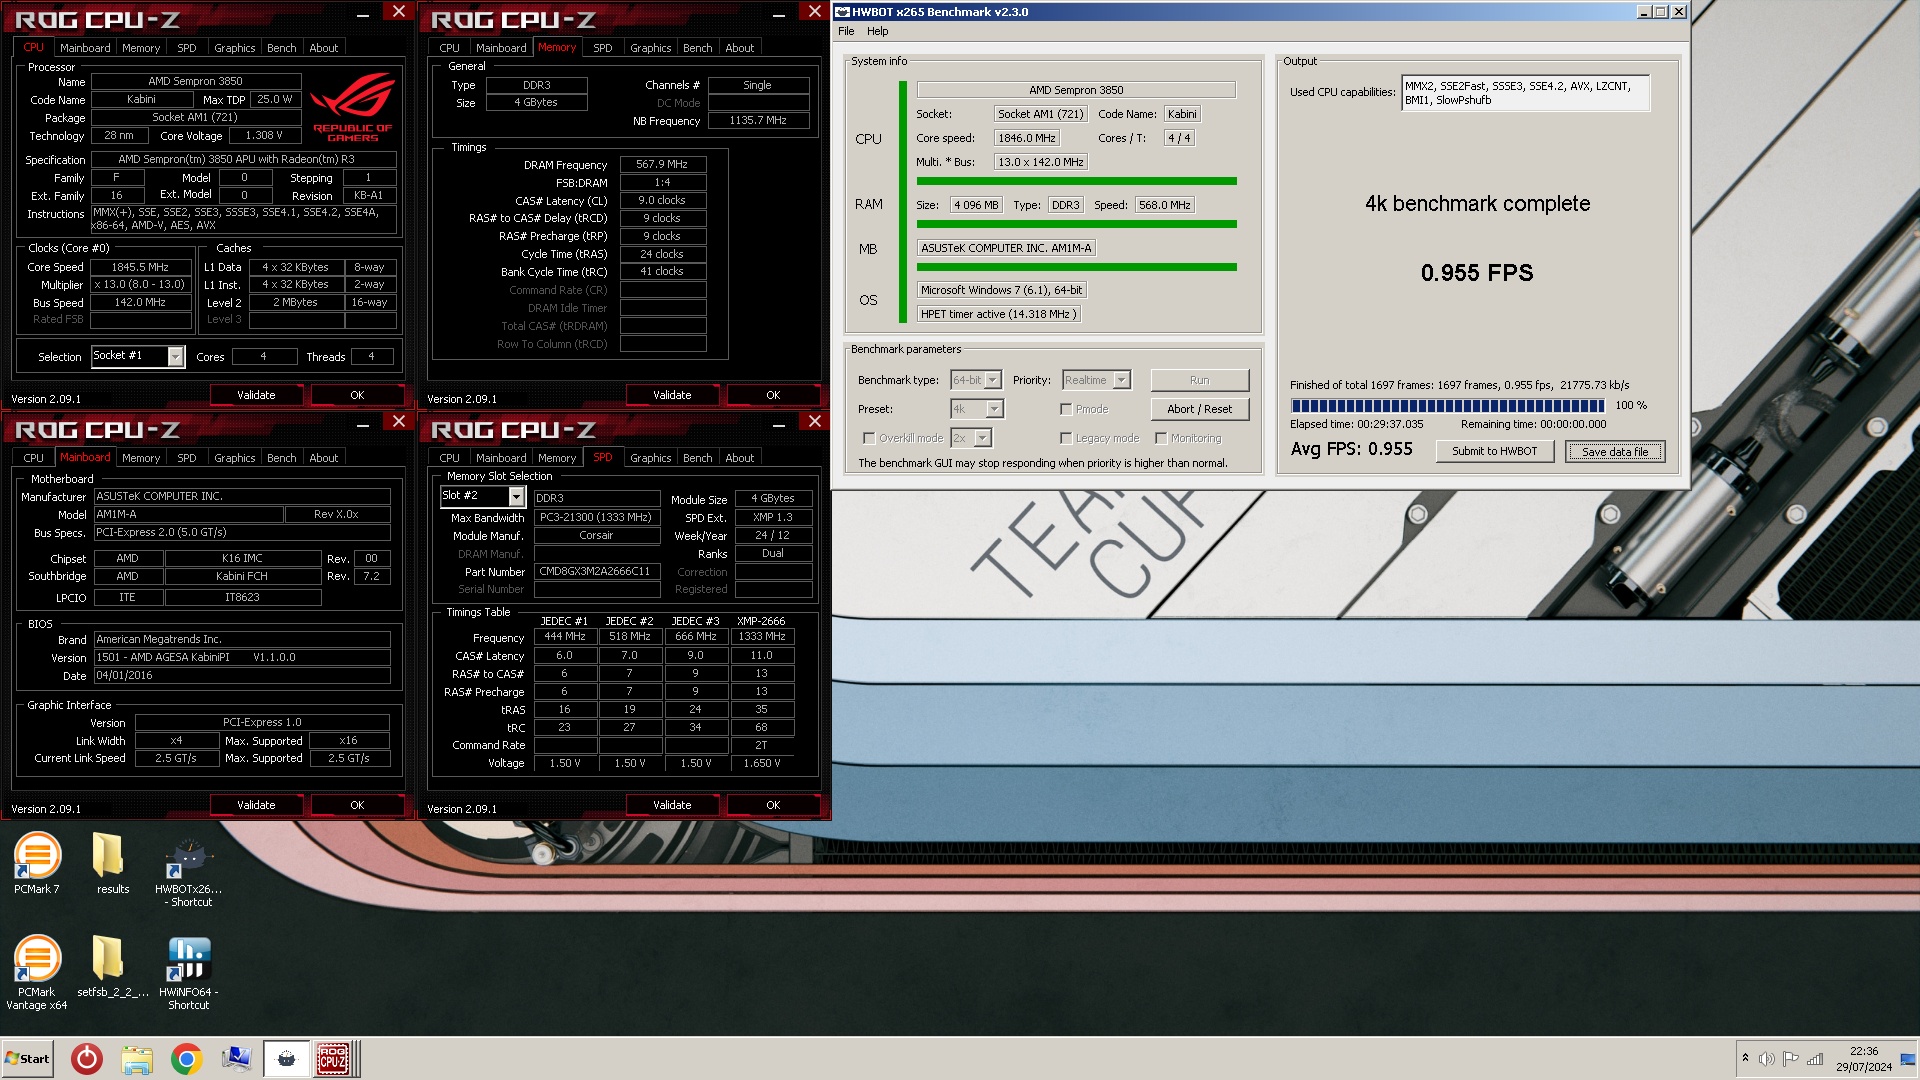Click the Windows Start button
Viewport: 1920px width, 1080px height.
click(x=27, y=1059)
